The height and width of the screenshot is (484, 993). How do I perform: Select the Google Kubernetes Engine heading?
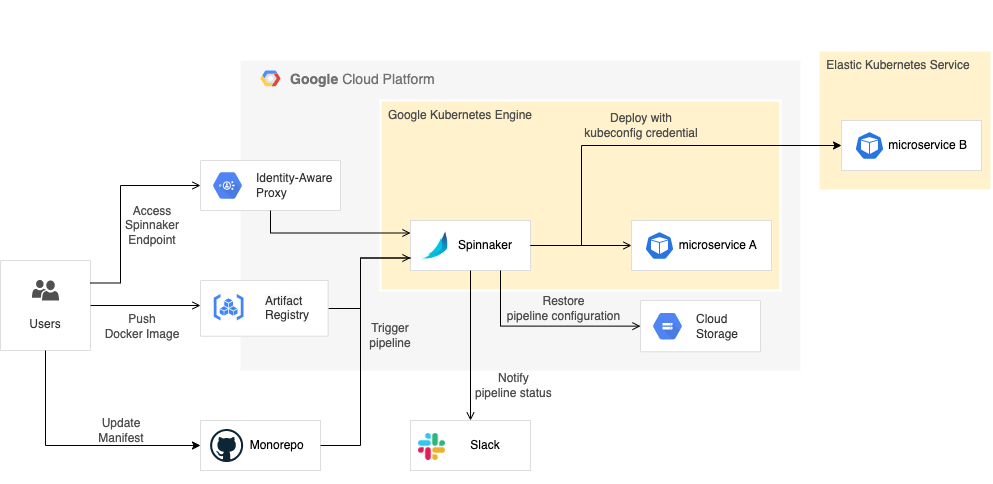pos(460,115)
